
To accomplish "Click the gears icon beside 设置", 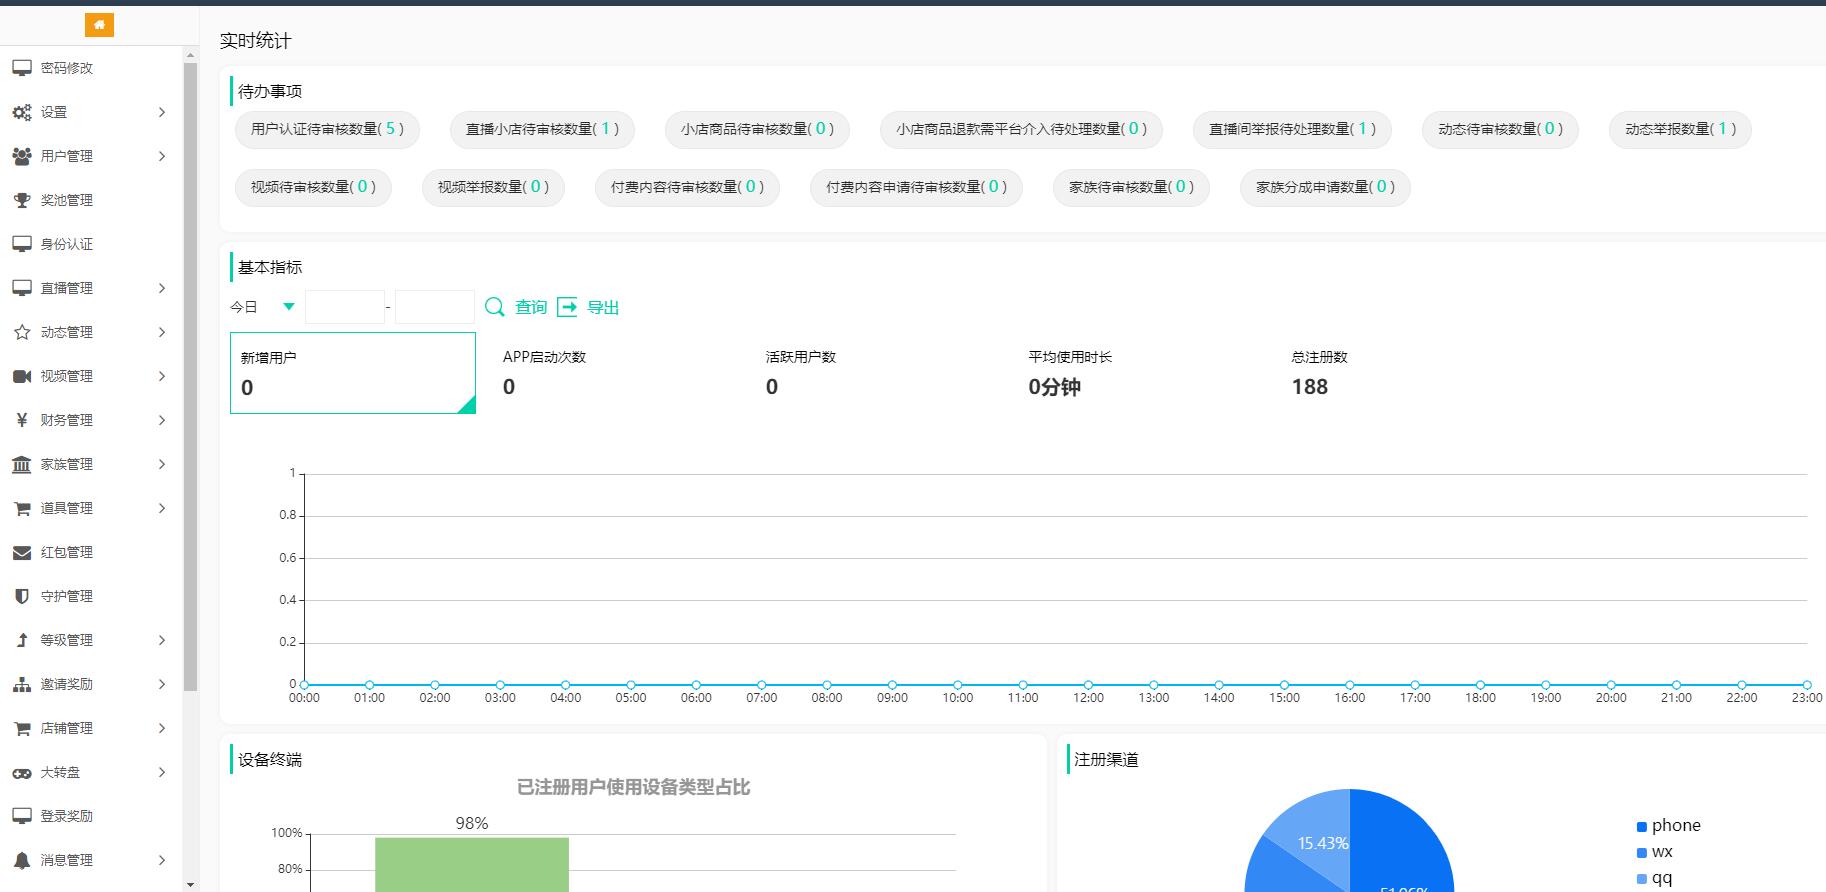I will click(22, 112).
